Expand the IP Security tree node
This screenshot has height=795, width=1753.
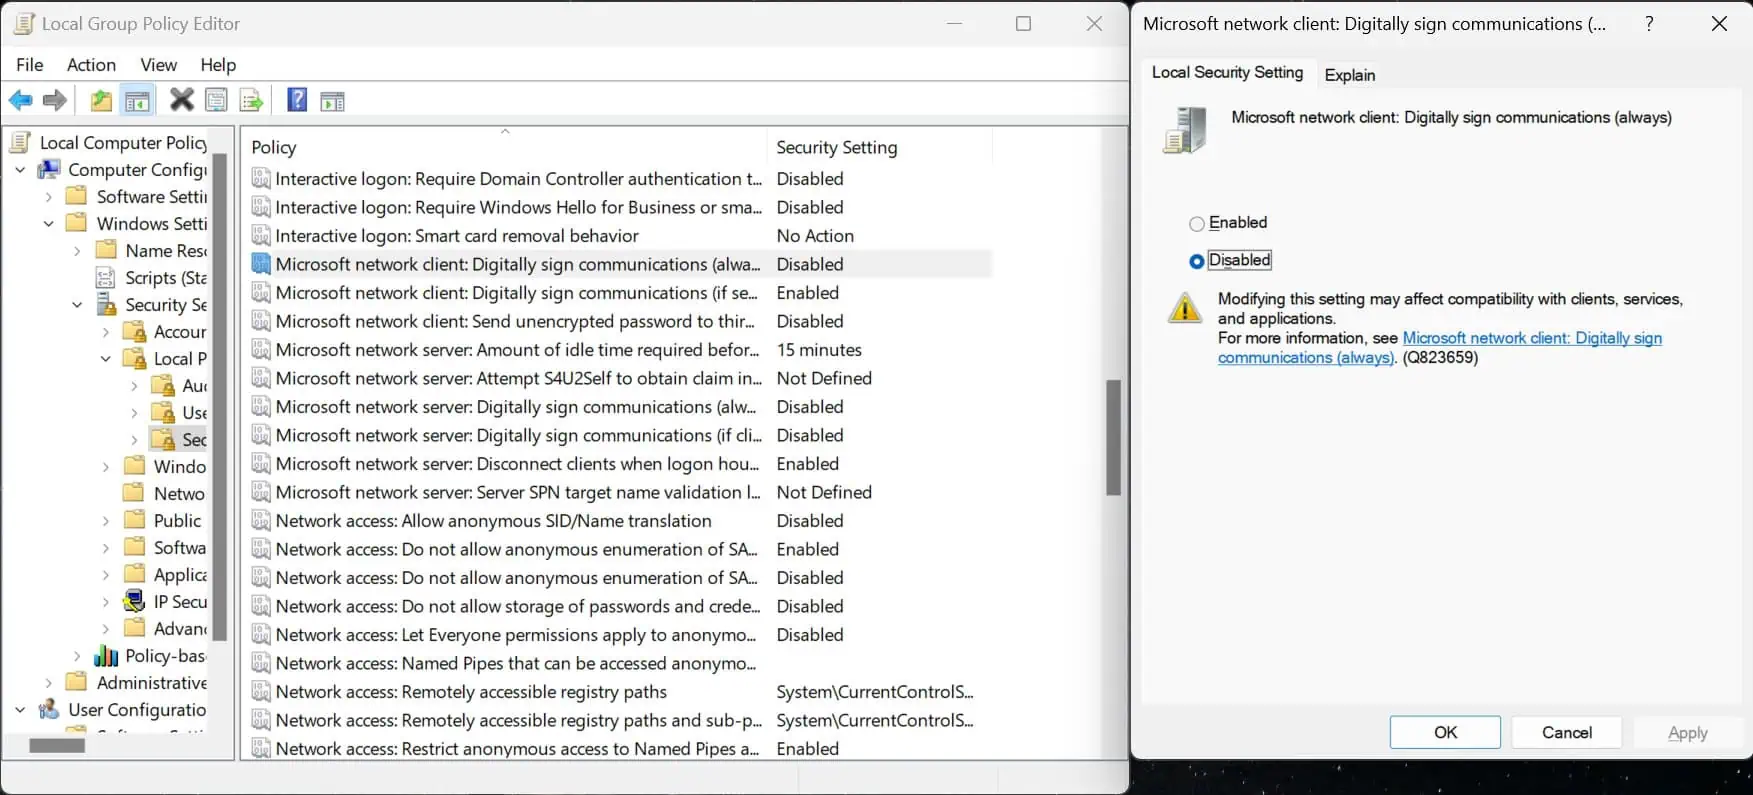[x=106, y=602]
